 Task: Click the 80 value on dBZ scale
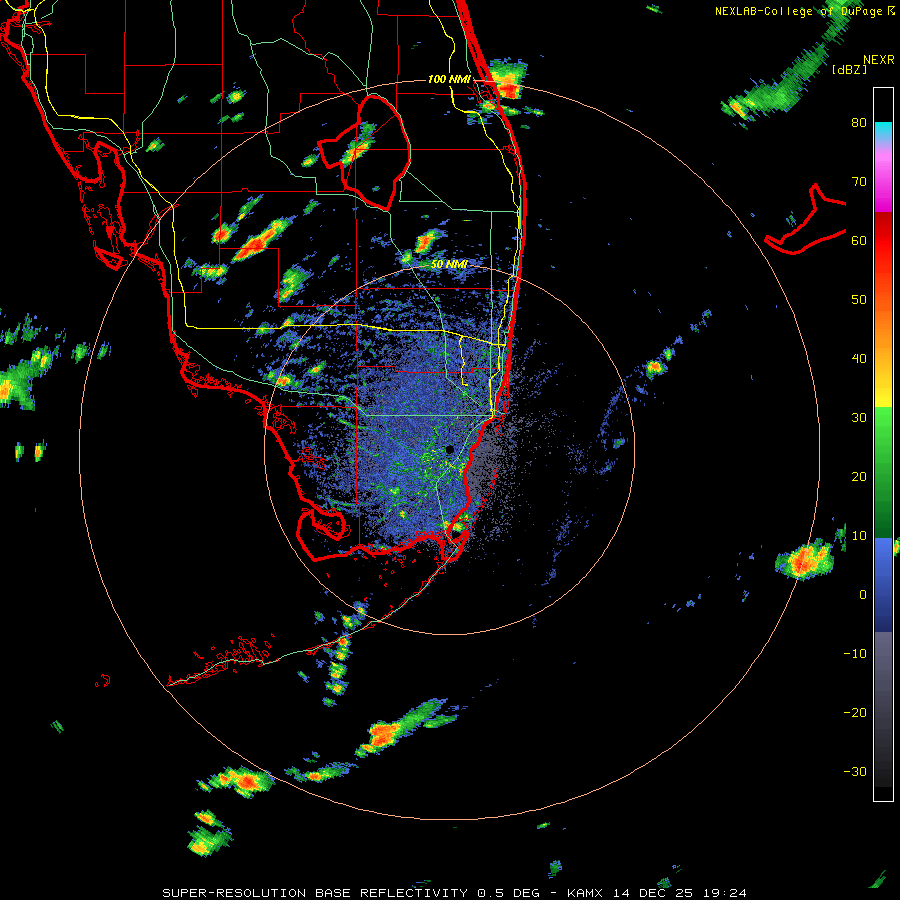[859, 123]
